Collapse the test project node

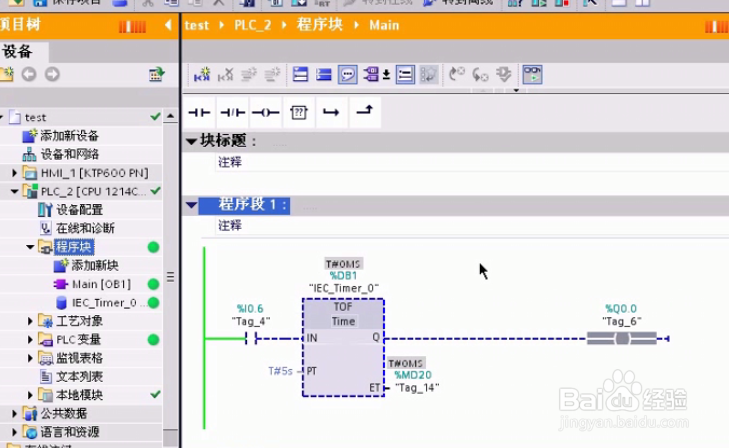(x=2, y=117)
